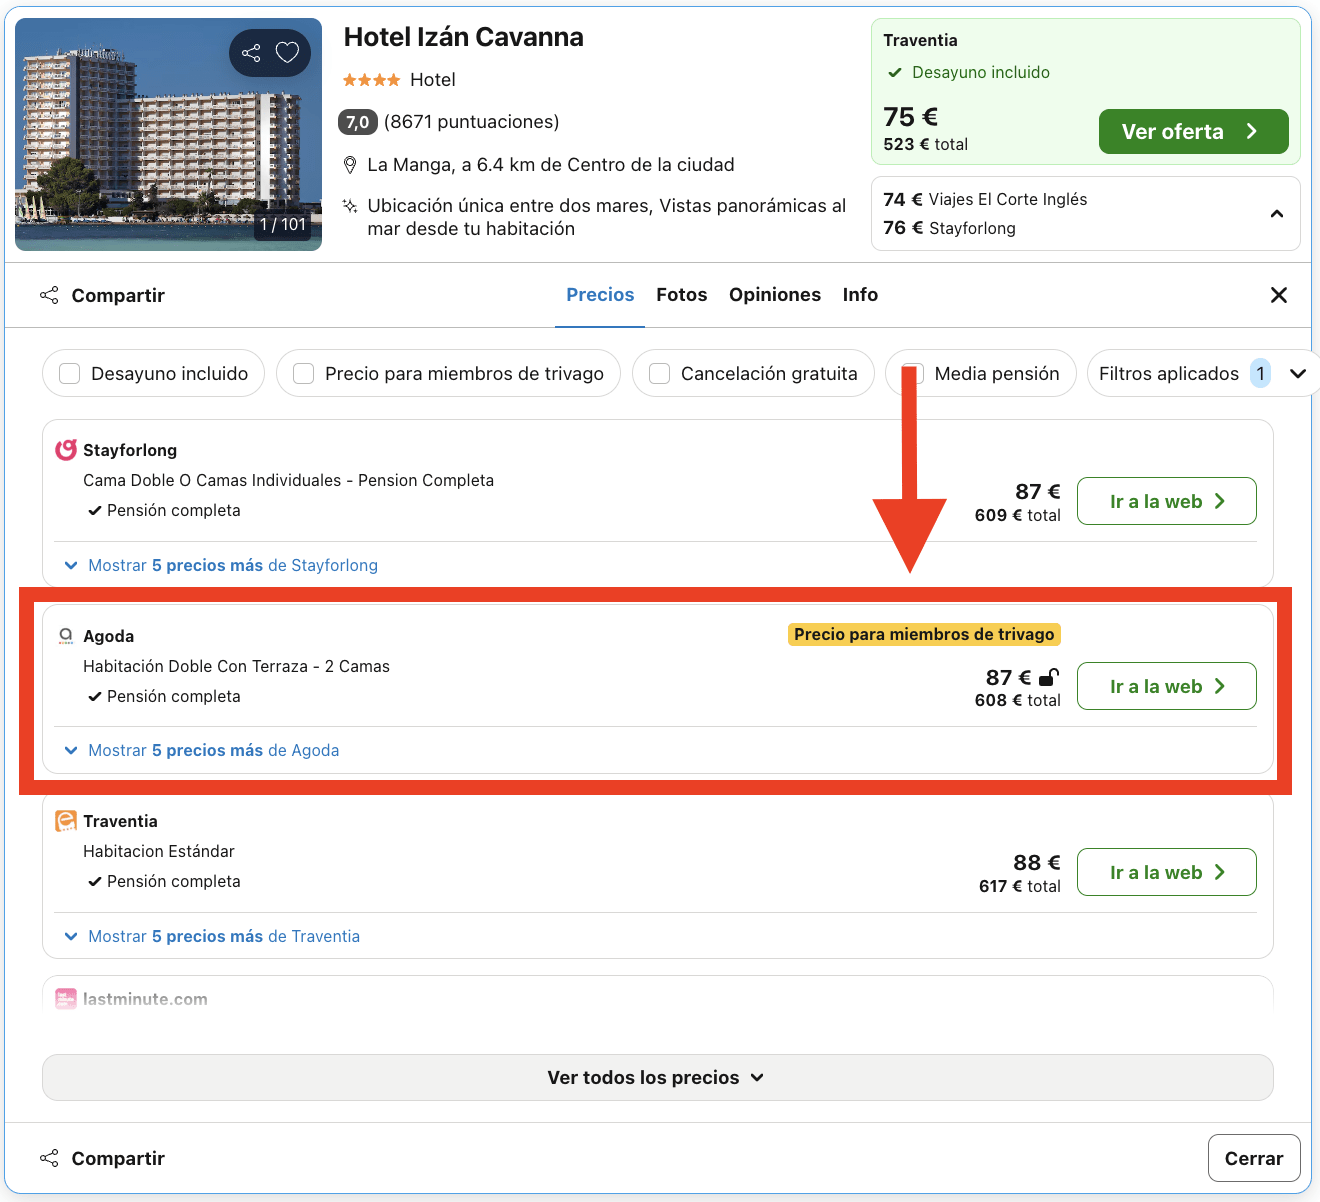Enable the Desayuno incluido filter
This screenshot has width=1320, height=1202.
[68, 373]
